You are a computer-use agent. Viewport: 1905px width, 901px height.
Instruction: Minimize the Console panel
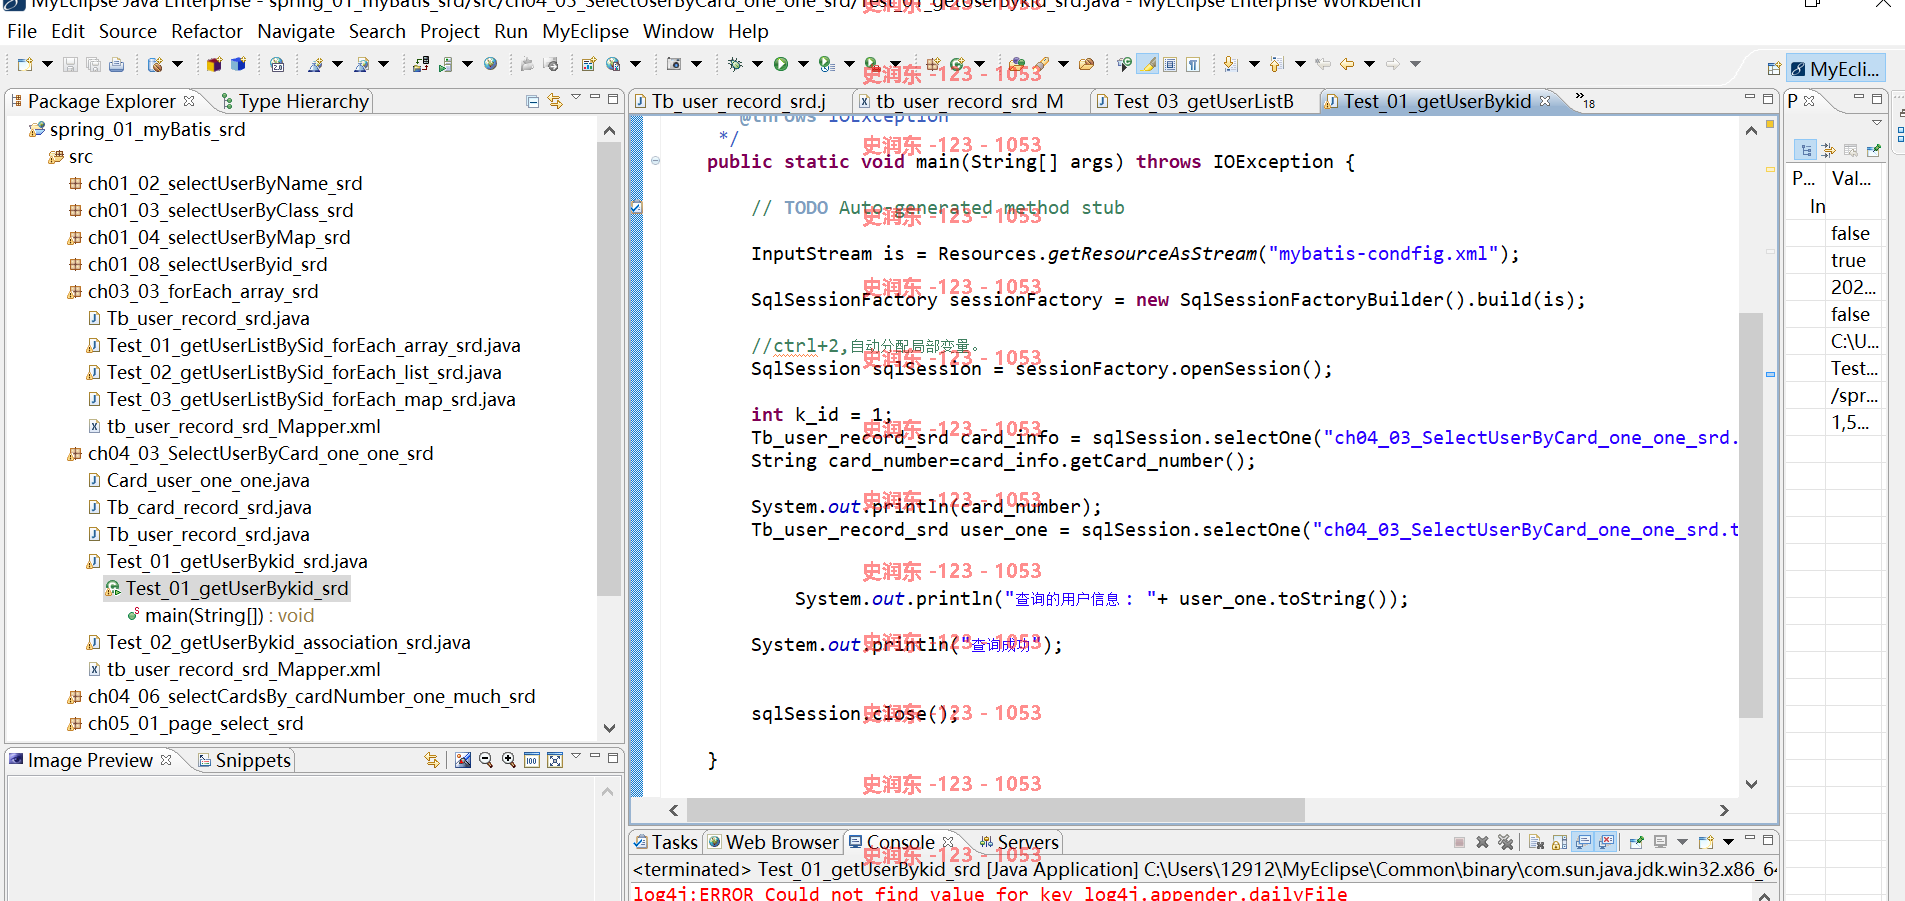pos(1750,839)
